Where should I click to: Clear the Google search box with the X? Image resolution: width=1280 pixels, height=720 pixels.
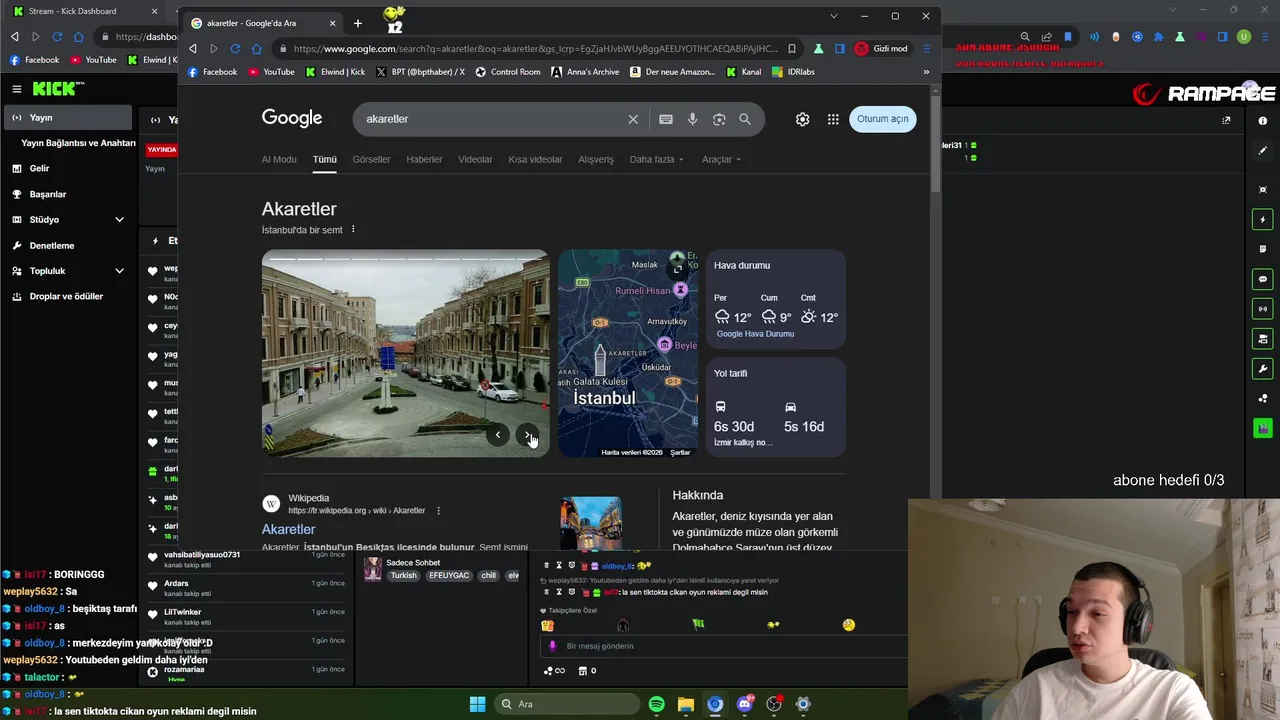[633, 119]
